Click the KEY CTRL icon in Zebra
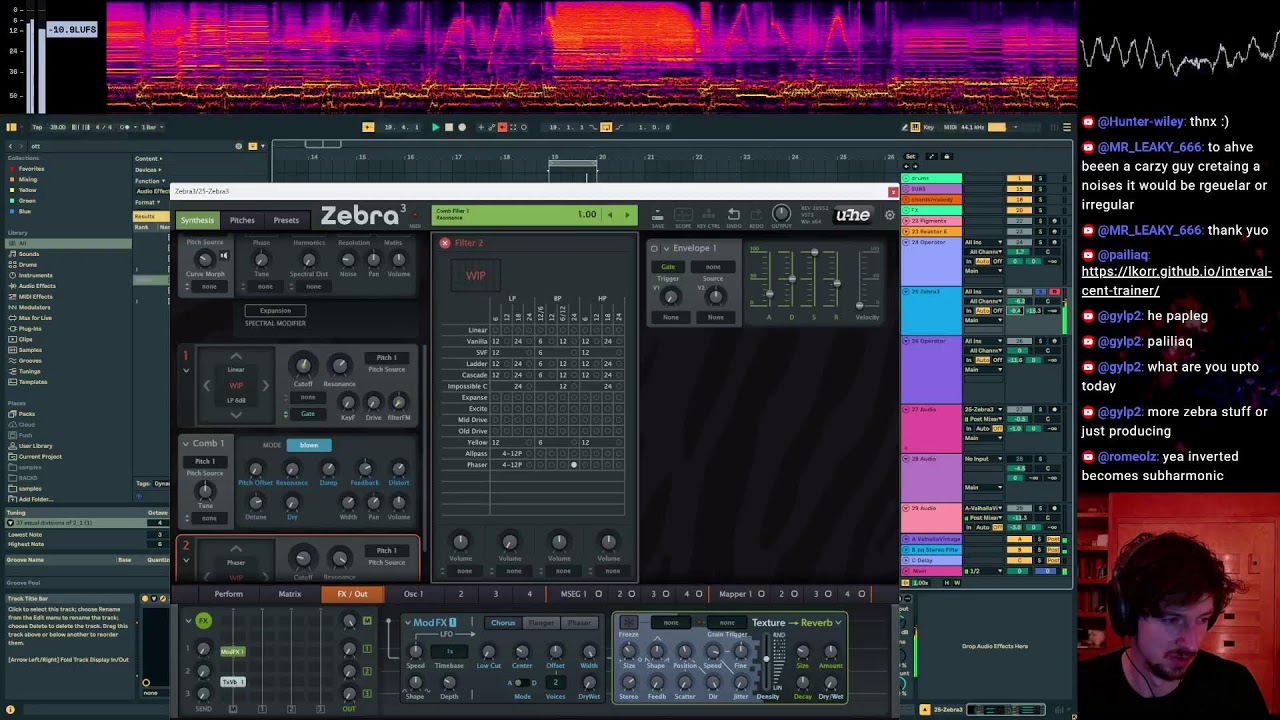 708,216
